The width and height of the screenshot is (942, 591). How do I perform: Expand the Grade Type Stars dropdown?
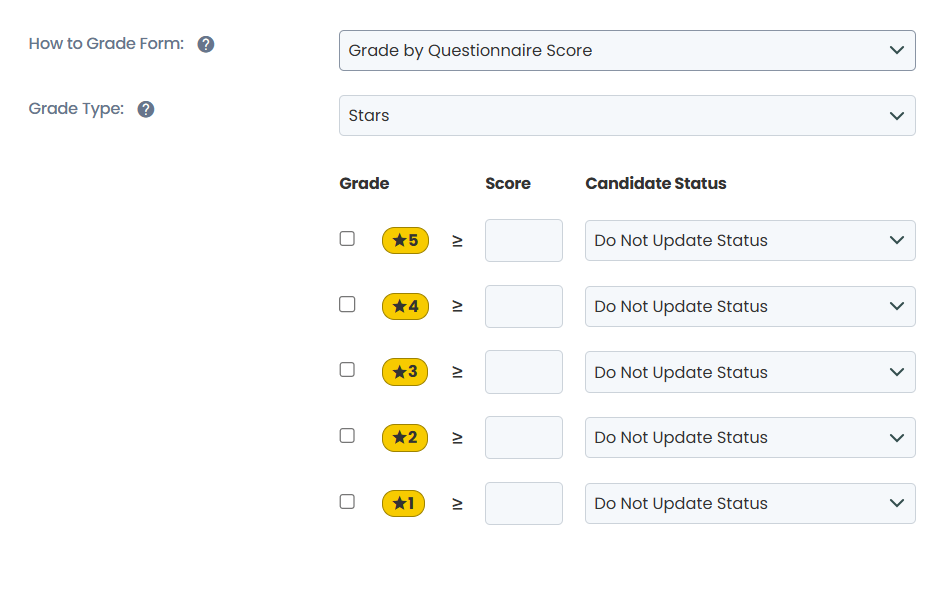click(x=627, y=115)
